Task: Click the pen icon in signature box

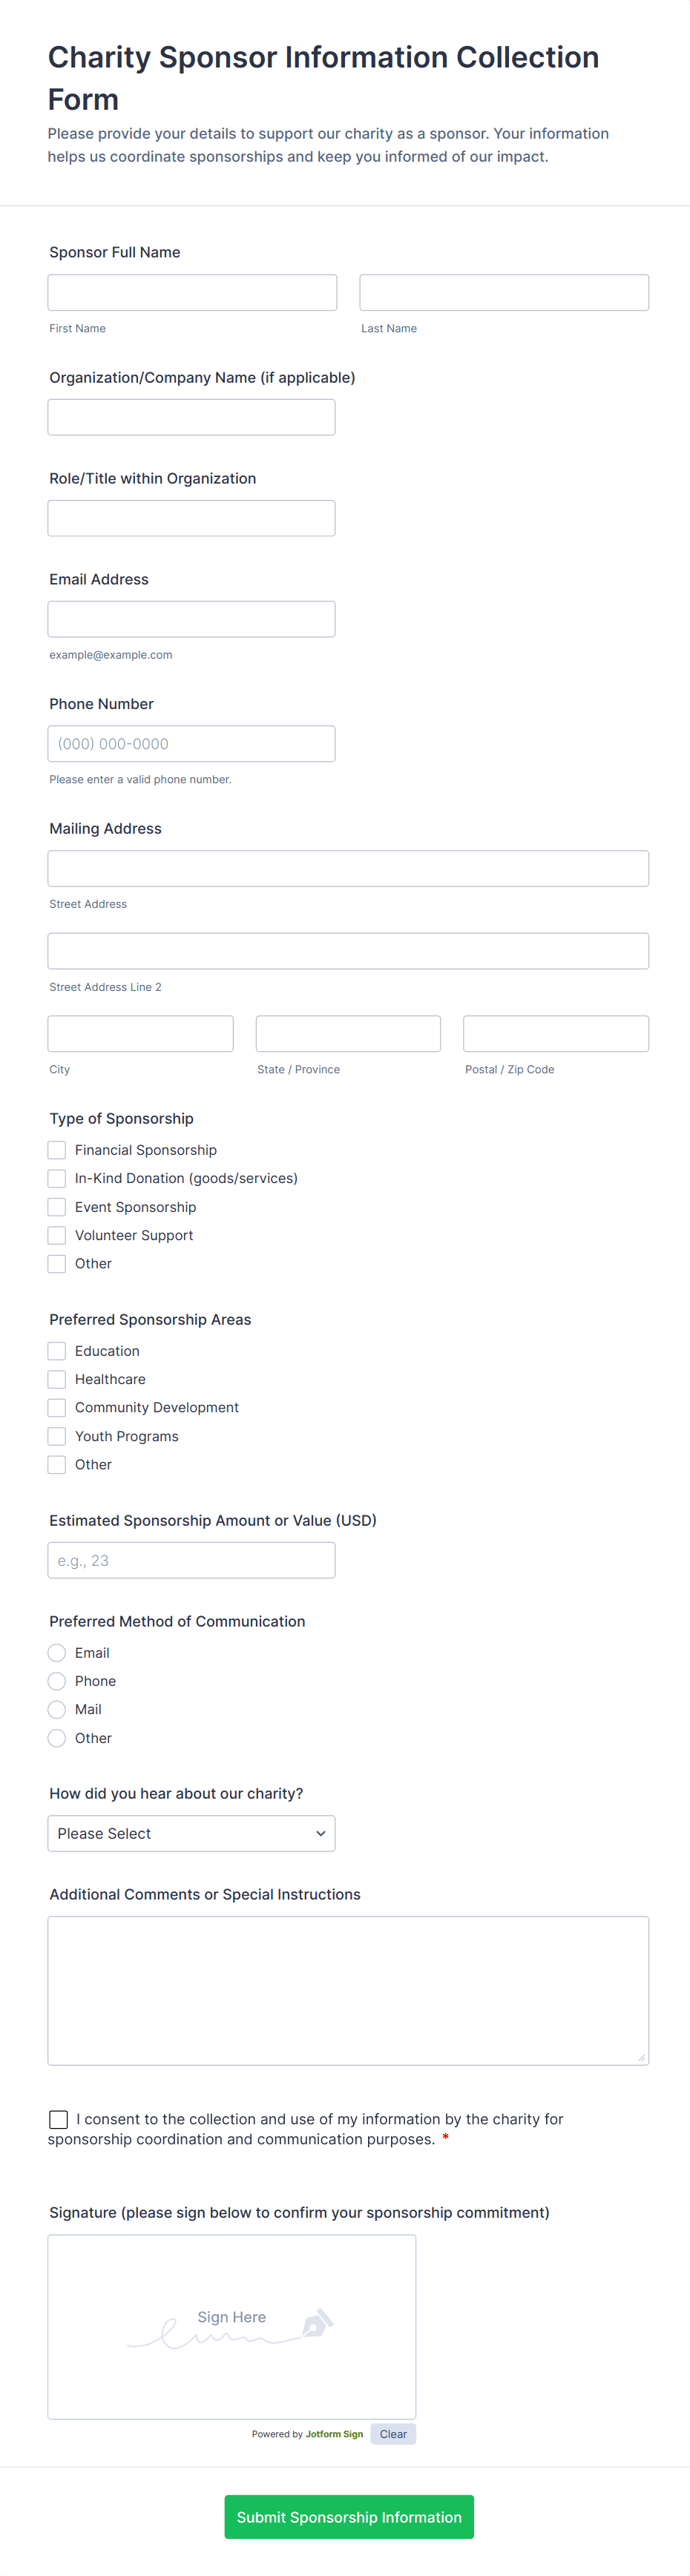Action: pyautogui.click(x=317, y=2323)
